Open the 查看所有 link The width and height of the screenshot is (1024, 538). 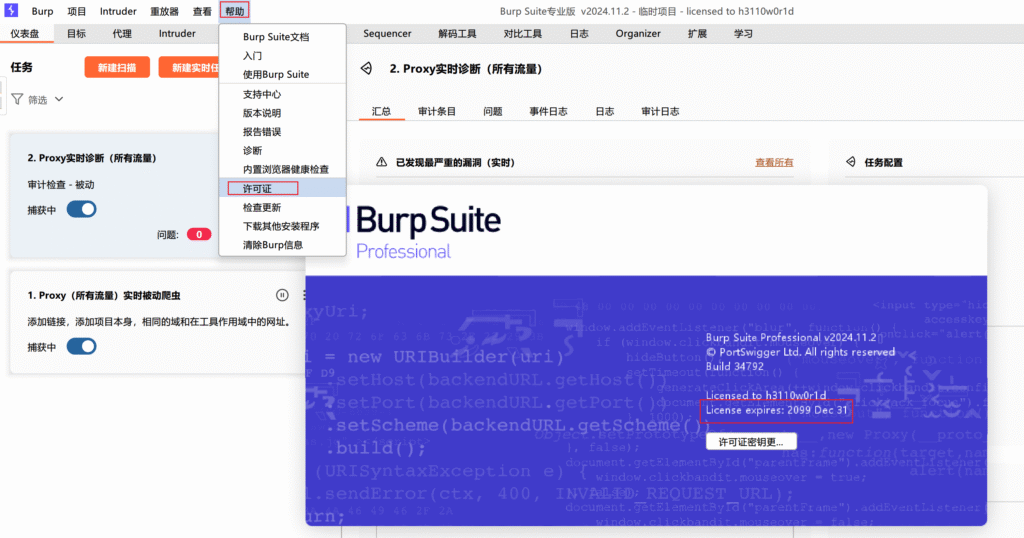774,163
